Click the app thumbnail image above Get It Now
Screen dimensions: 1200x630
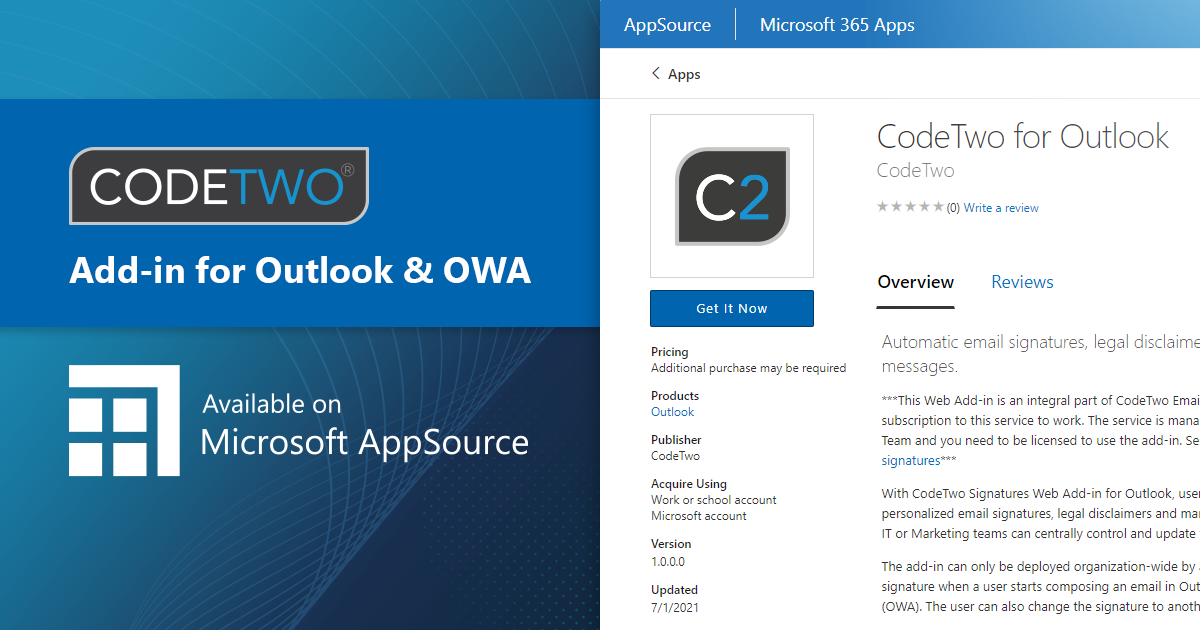coord(731,195)
